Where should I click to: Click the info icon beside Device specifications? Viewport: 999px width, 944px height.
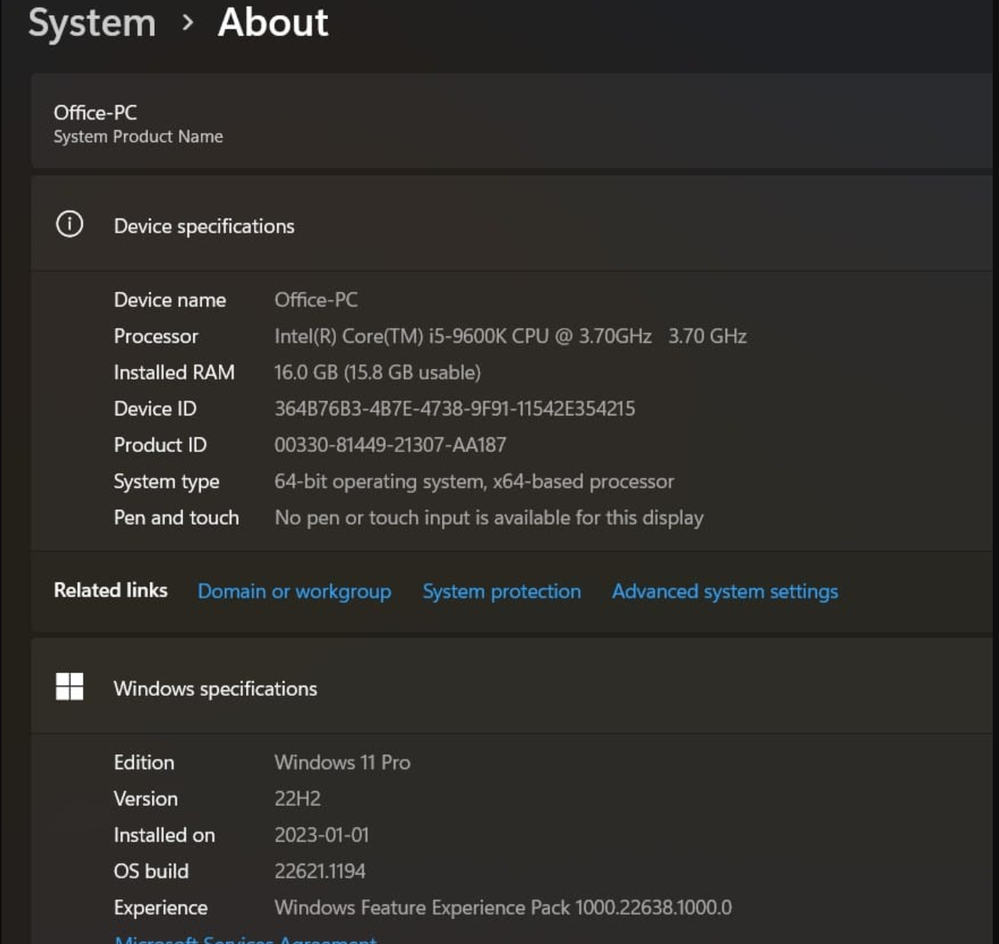(x=69, y=225)
